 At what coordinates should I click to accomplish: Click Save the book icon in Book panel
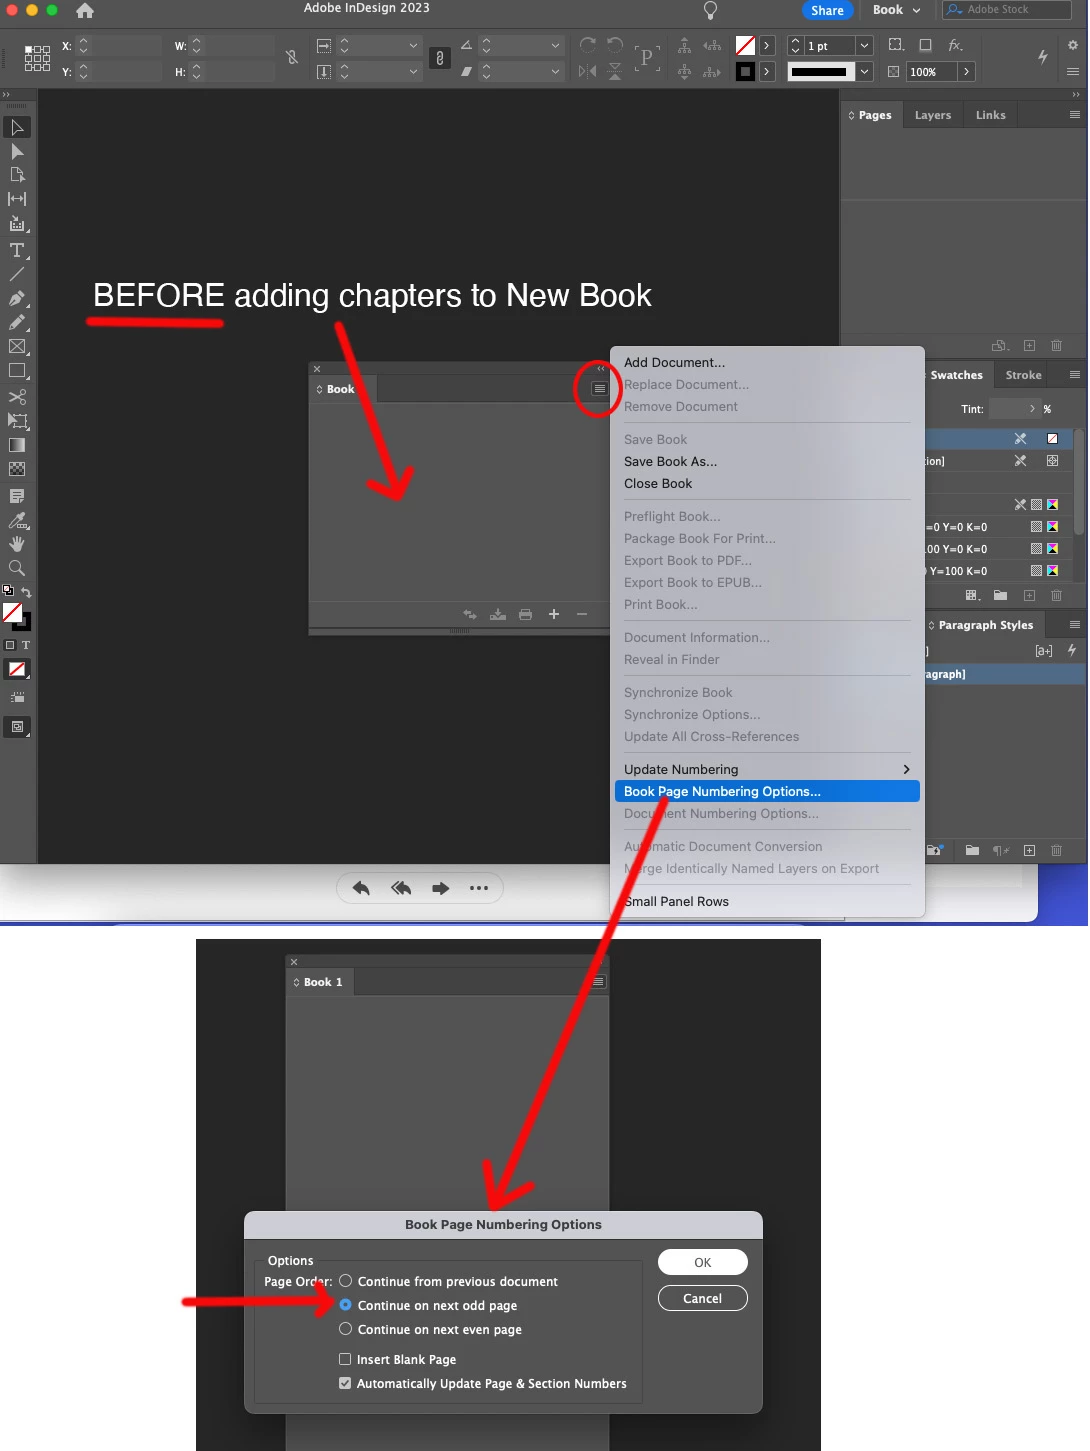click(x=498, y=614)
